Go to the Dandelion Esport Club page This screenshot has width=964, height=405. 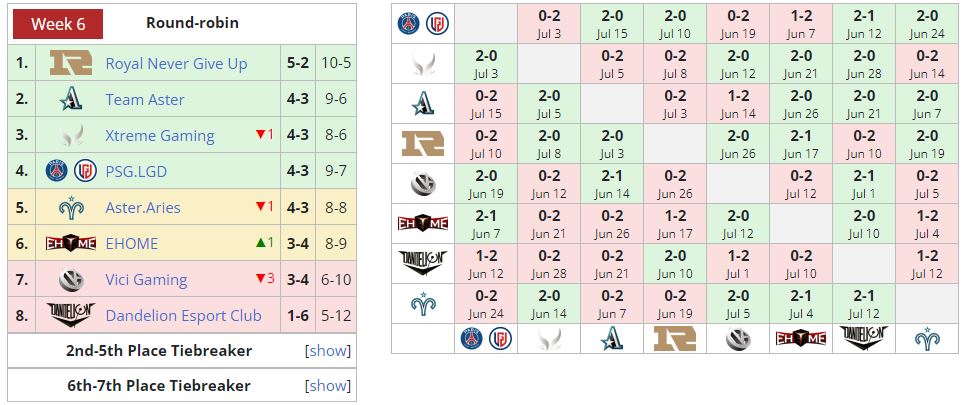(x=183, y=316)
